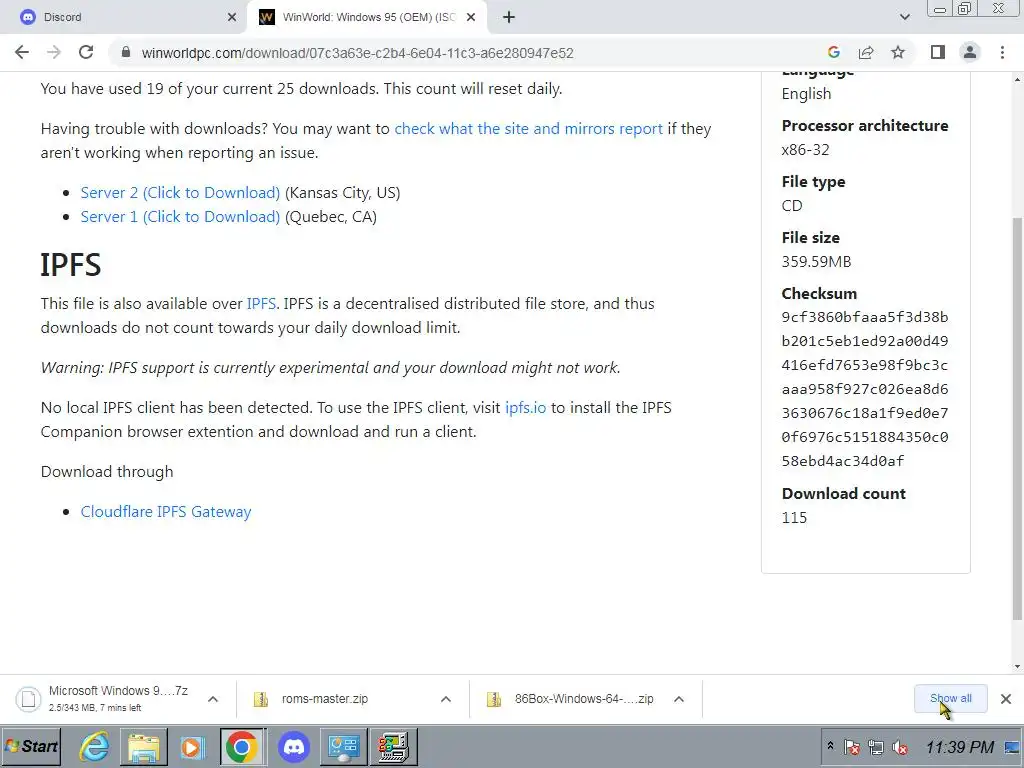Show hidden system tray icons
Image resolution: width=1024 pixels, height=768 pixels.
pyautogui.click(x=830, y=746)
